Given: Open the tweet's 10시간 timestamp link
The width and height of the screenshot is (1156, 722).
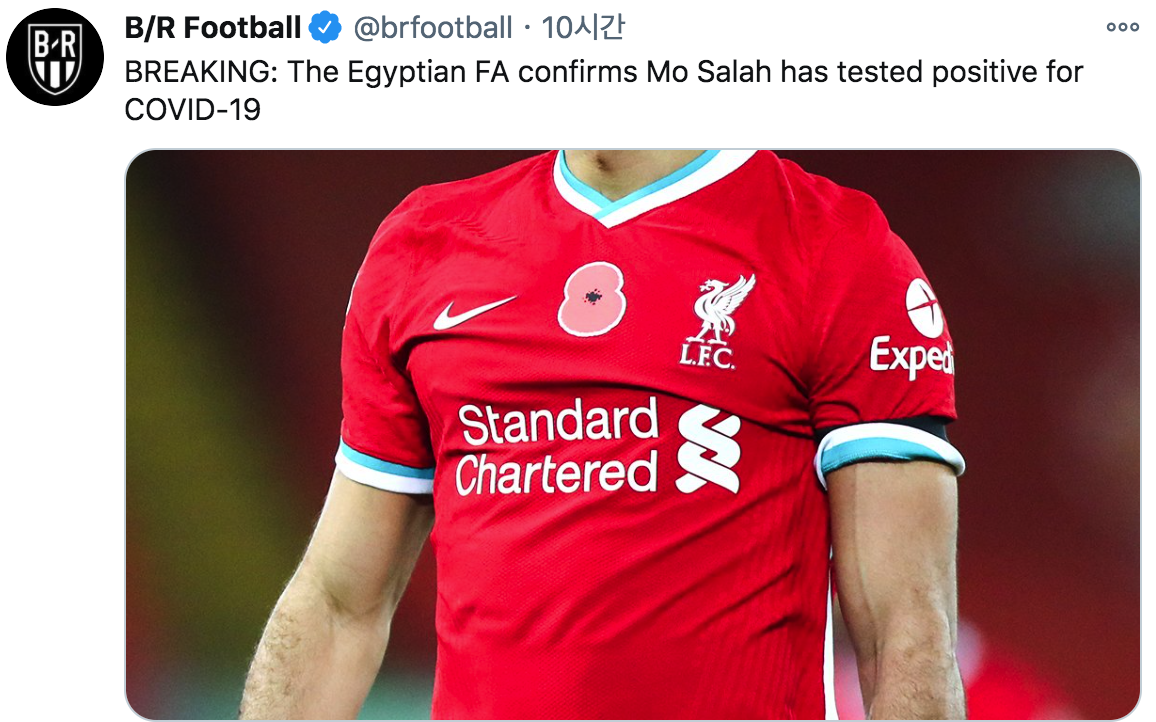Looking at the screenshot, I should click(x=583, y=28).
